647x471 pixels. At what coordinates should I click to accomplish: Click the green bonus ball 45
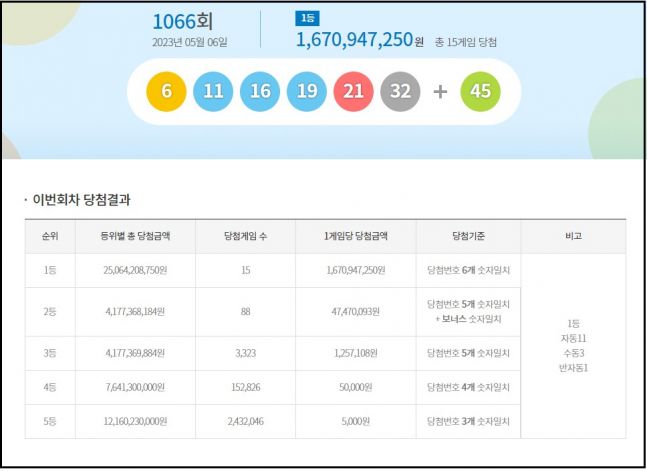pyautogui.click(x=480, y=91)
